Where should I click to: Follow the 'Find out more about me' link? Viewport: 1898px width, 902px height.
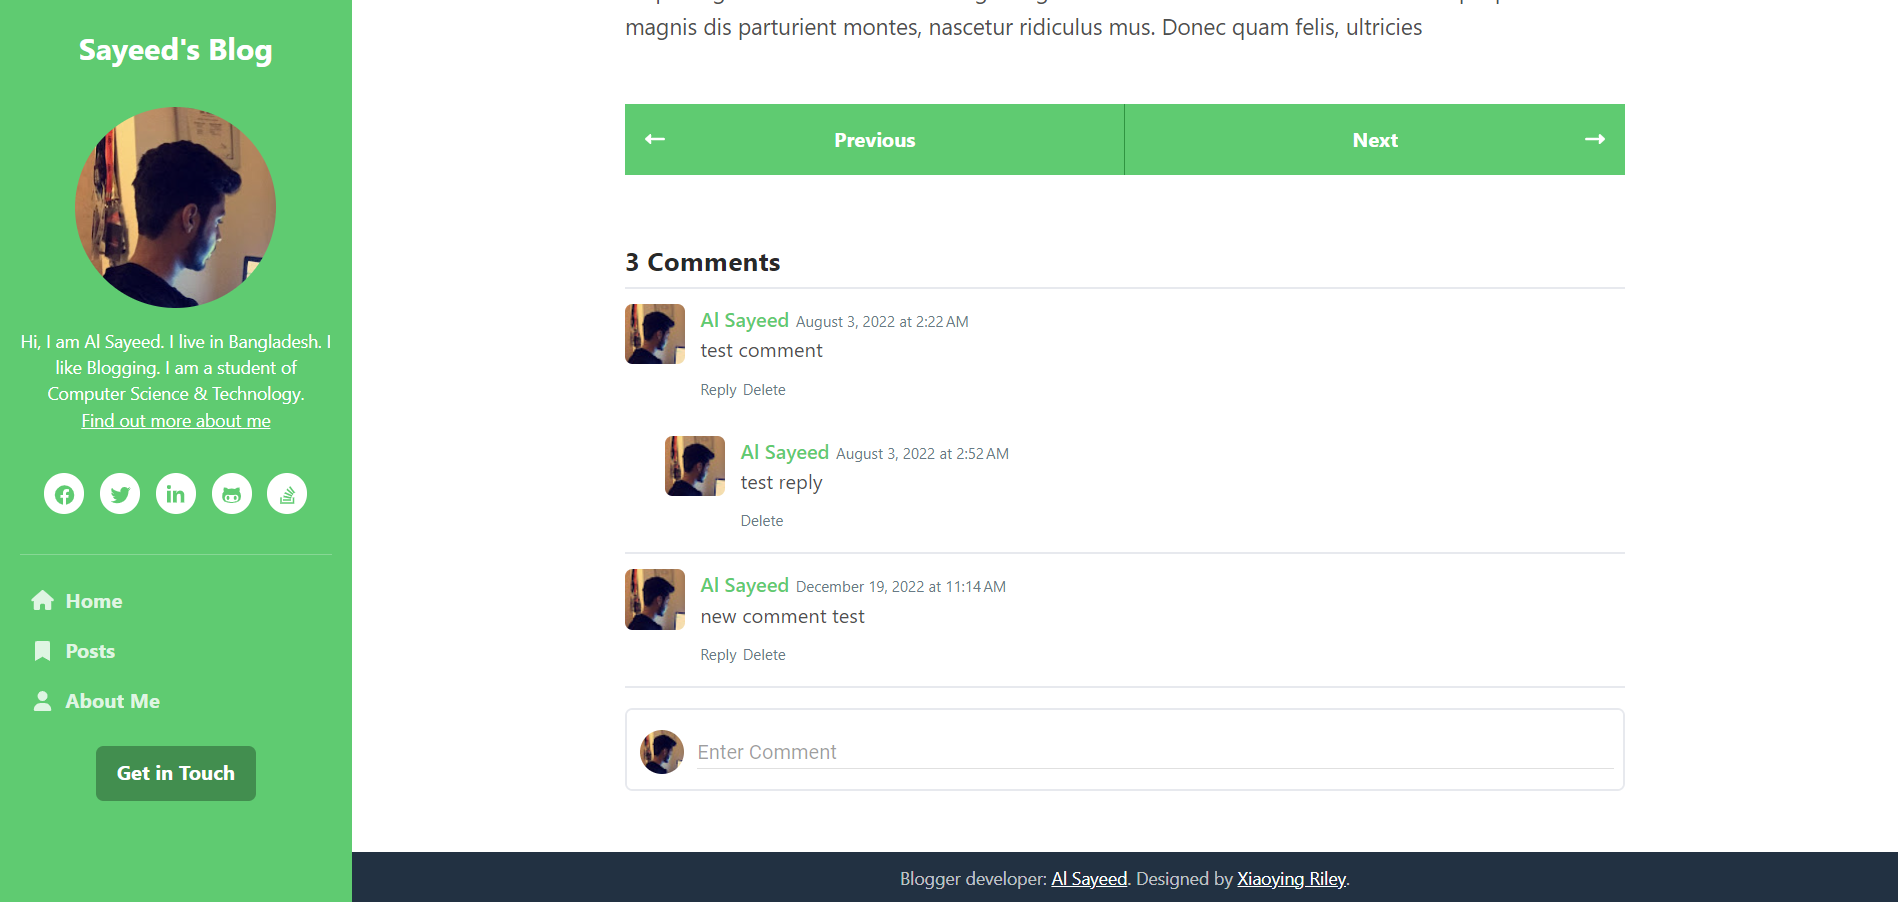pyautogui.click(x=176, y=421)
